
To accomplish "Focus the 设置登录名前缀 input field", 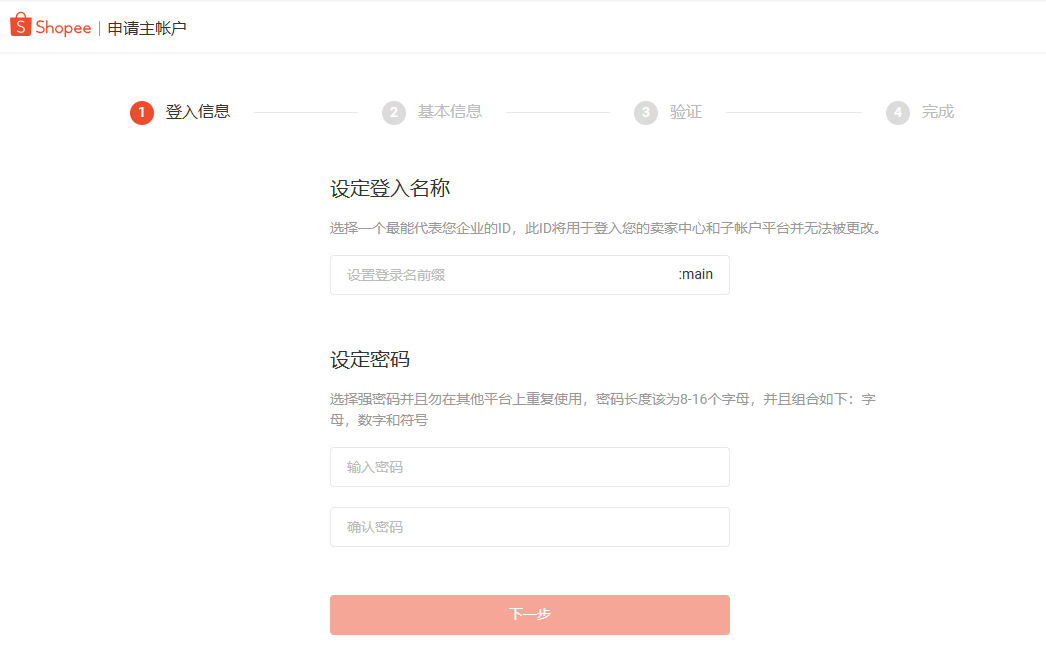I will [x=480, y=274].
